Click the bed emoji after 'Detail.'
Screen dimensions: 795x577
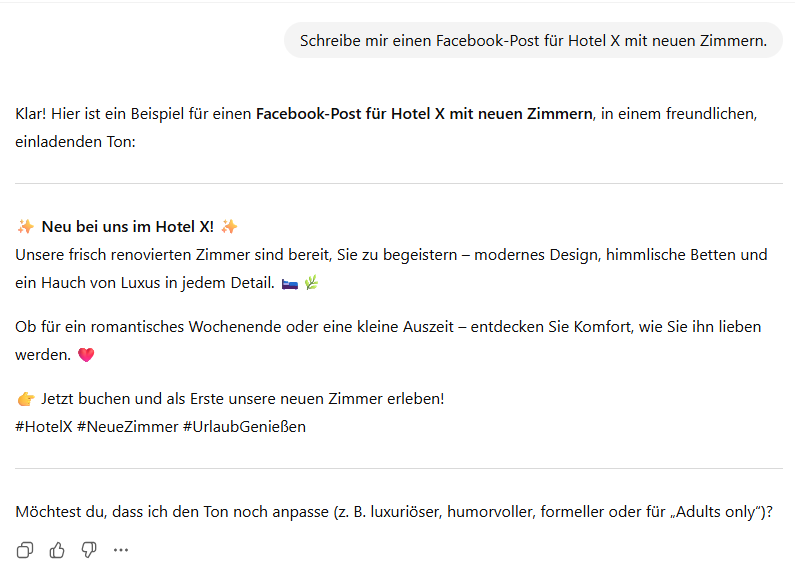(290, 284)
